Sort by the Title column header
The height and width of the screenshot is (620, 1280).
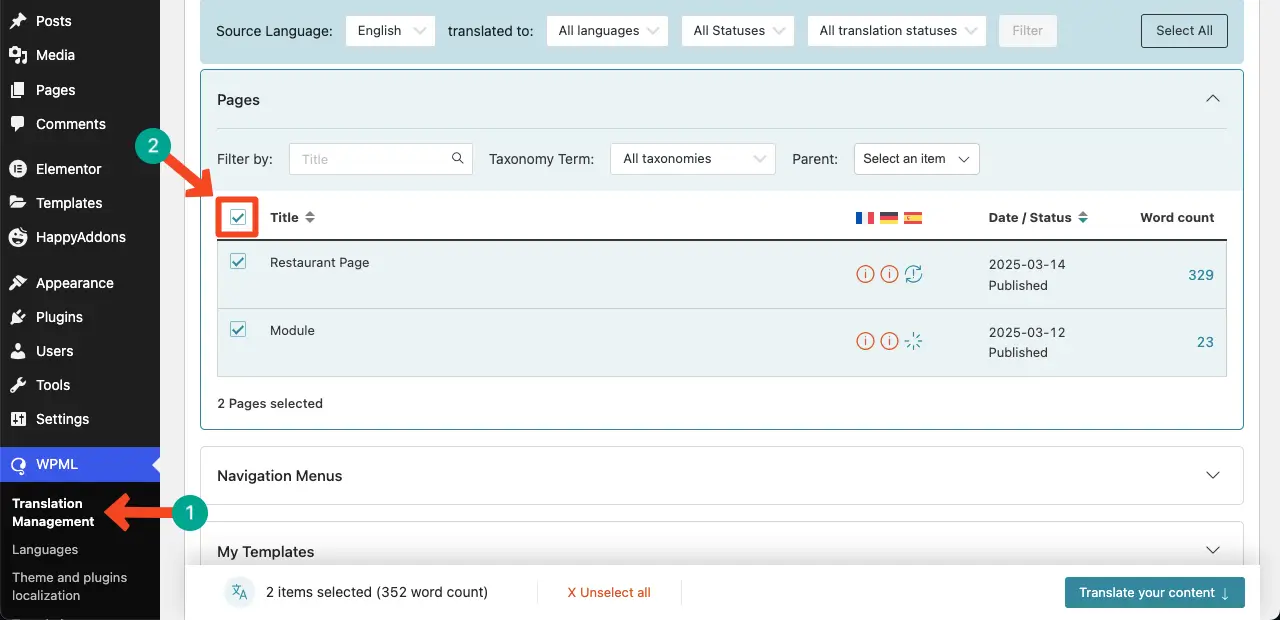click(292, 217)
